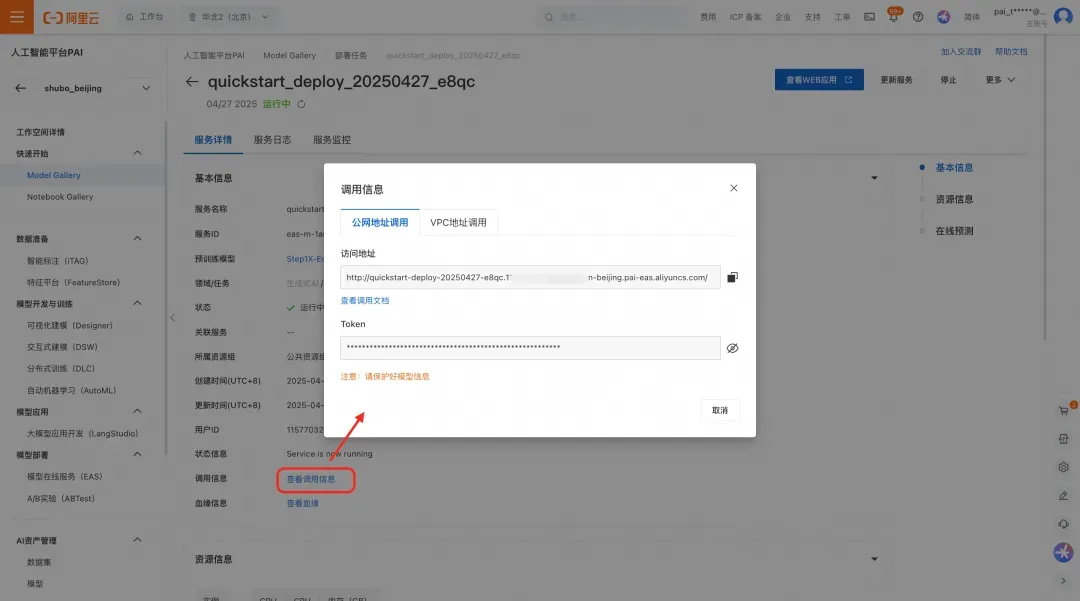Open Model Gallery breadcrumb
The image size is (1080, 601).
point(289,55)
